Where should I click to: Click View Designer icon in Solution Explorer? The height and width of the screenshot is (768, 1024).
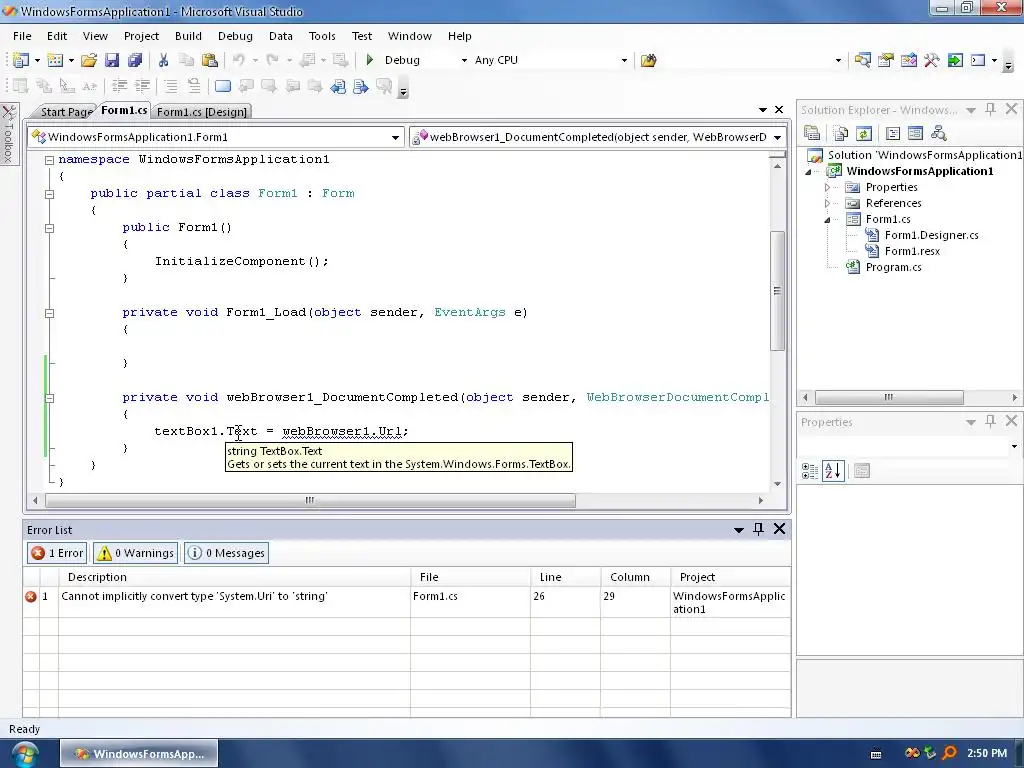[x=915, y=133]
